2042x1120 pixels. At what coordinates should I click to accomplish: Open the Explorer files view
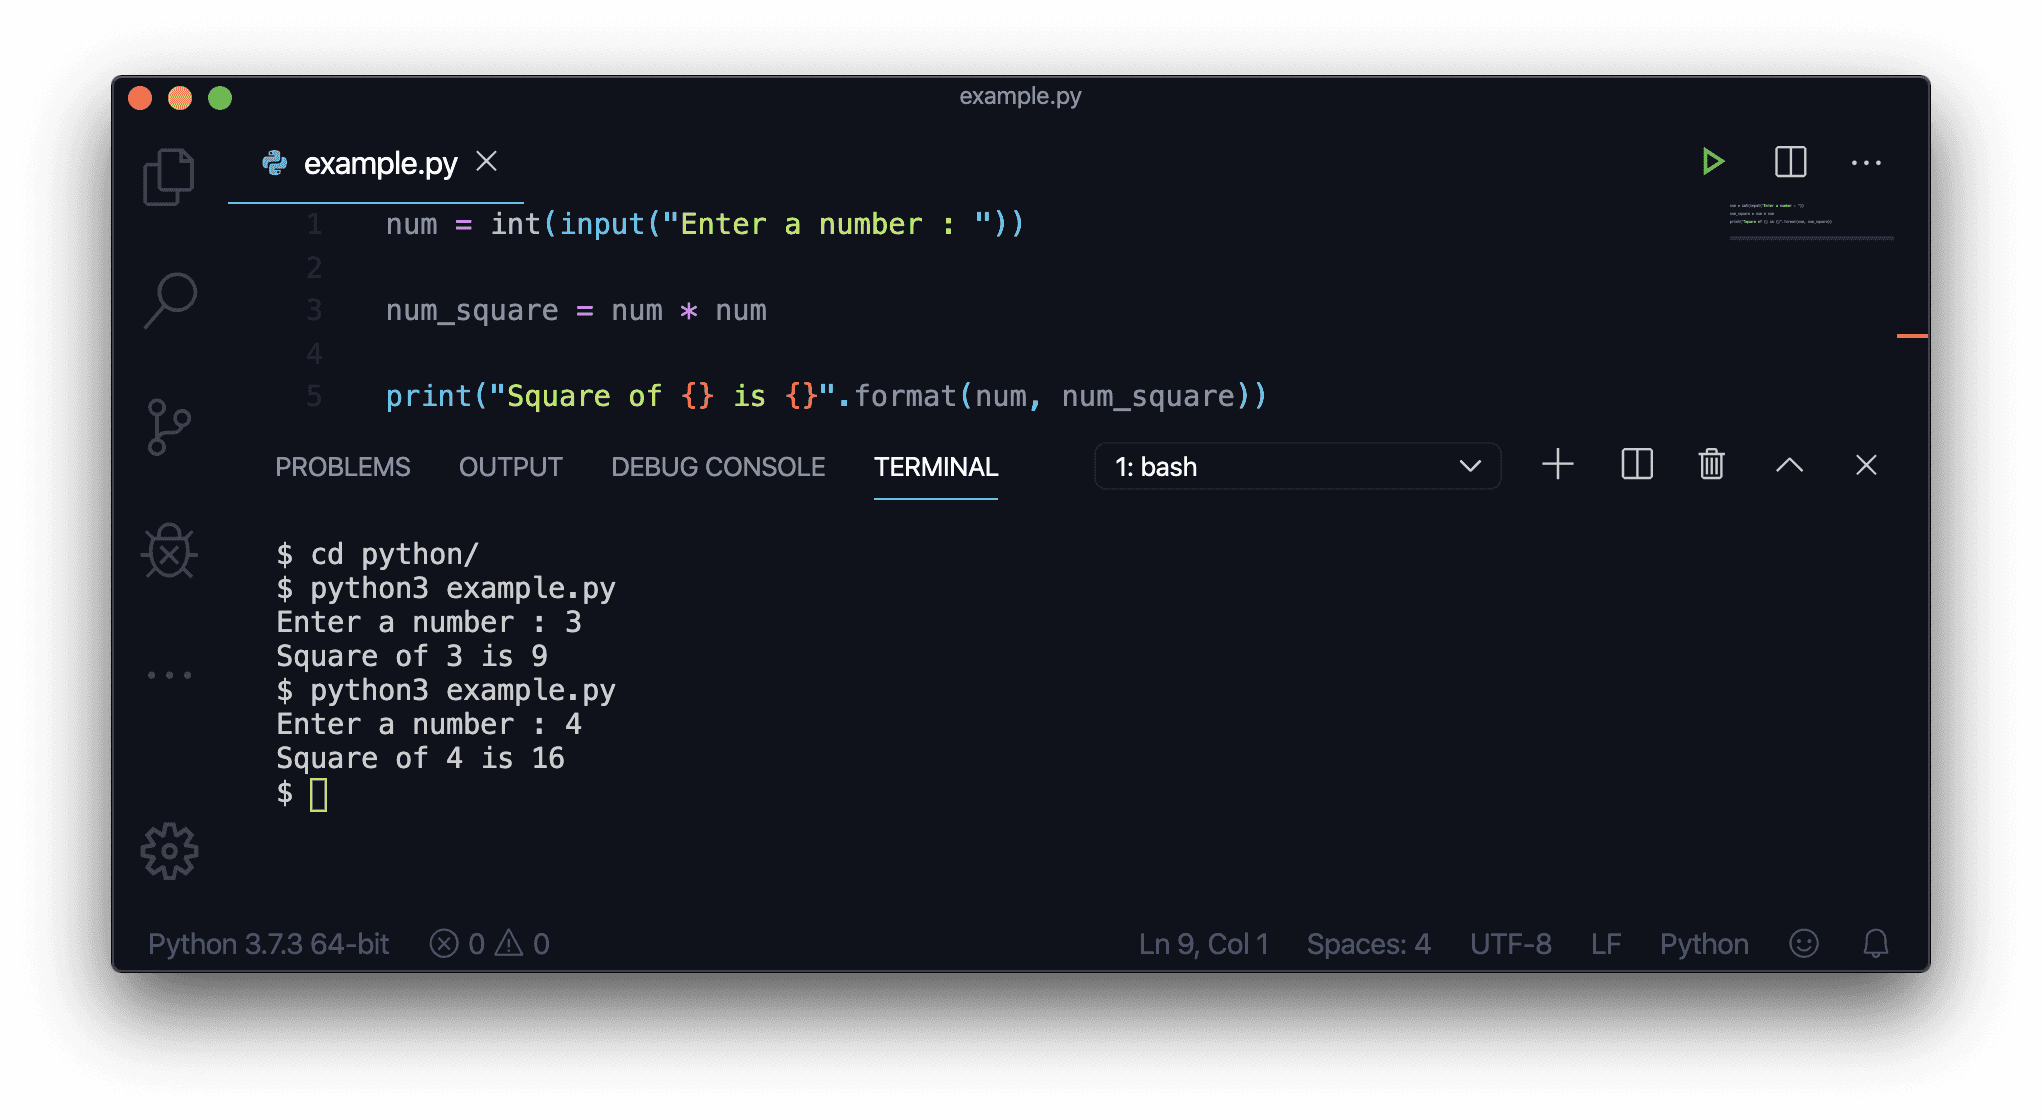coord(169,177)
